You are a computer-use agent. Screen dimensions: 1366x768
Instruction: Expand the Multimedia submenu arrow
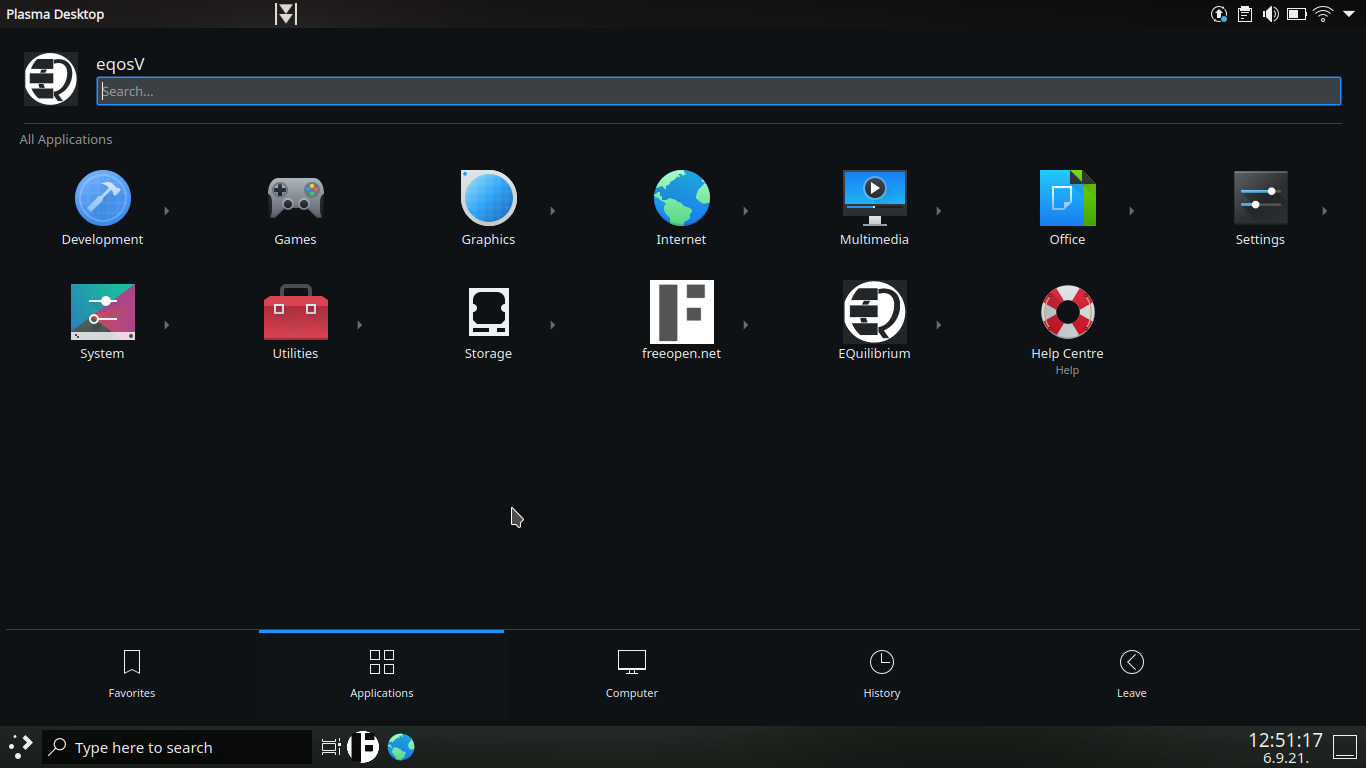click(939, 211)
